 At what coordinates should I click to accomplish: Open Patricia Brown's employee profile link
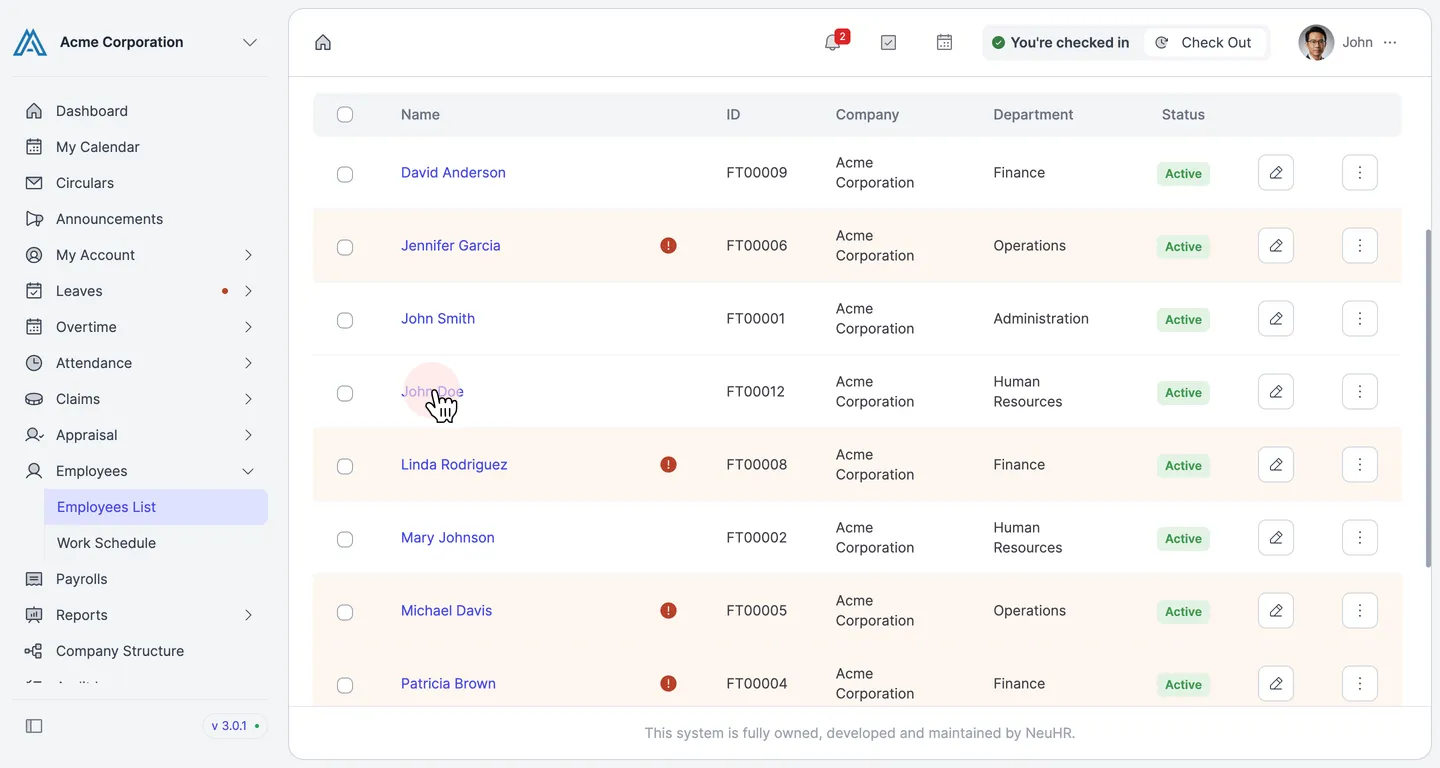tap(448, 683)
